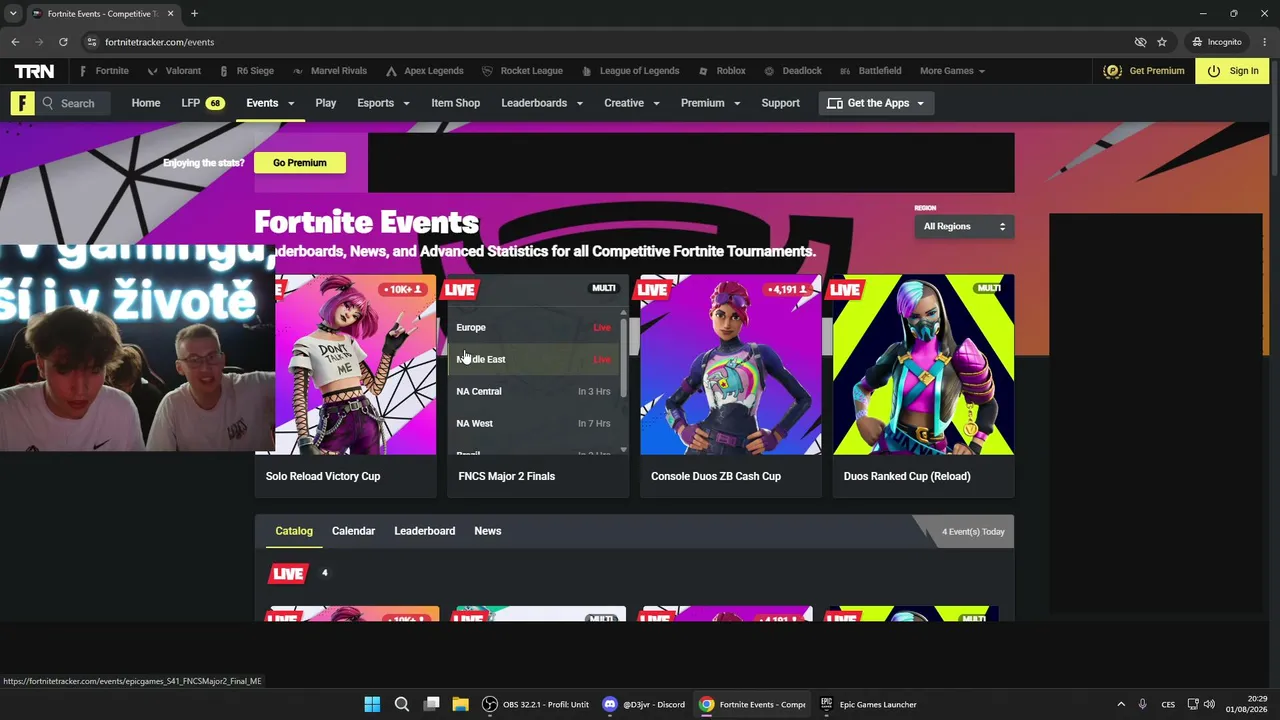Go to R6 Siege tracker
Screen dimensions: 1280x720
tap(245, 71)
